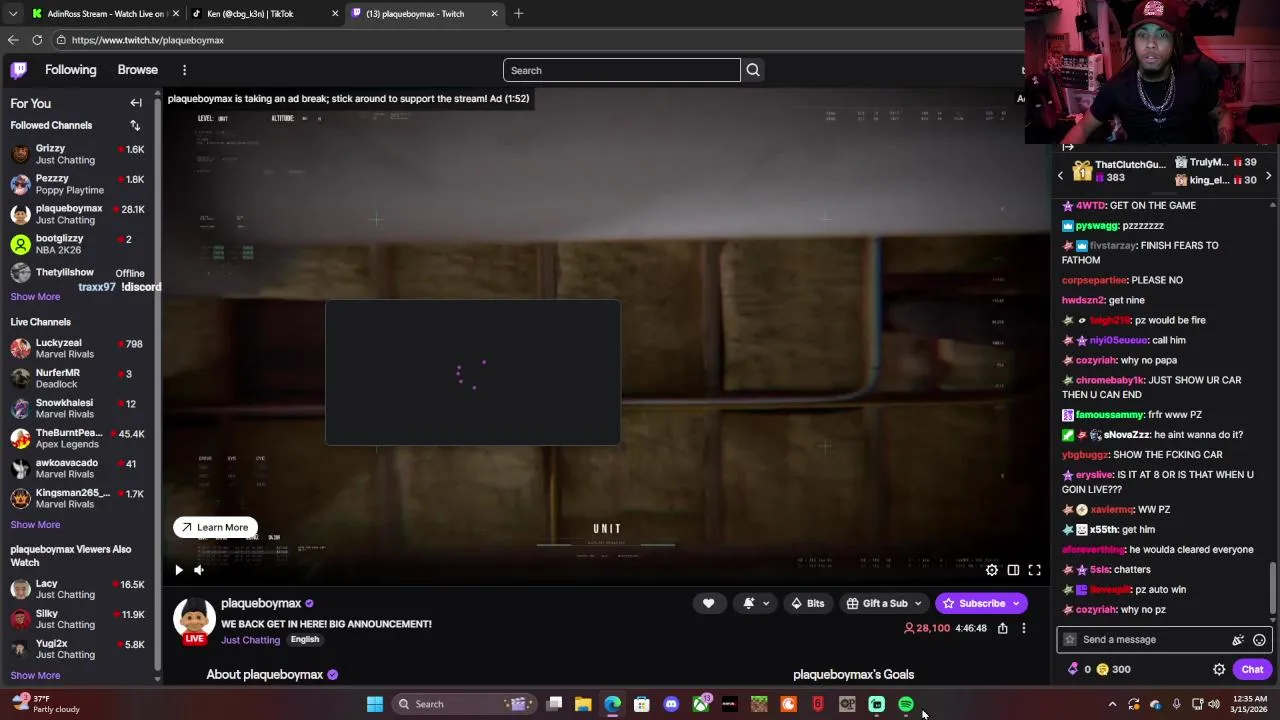The image size is (1280, 720).
Task: Open Luckyzeal Marvel Rivals channel
Action: tap(78, 348)
